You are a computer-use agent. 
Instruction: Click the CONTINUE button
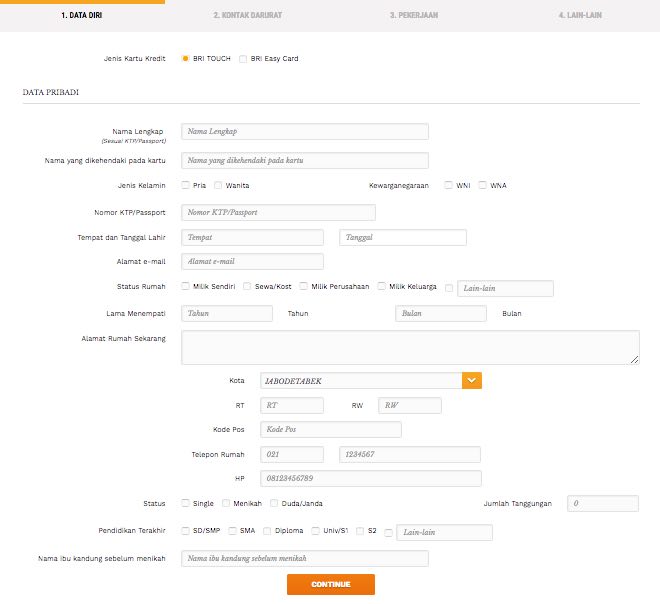pyautogui.click(x=331, y=585)
